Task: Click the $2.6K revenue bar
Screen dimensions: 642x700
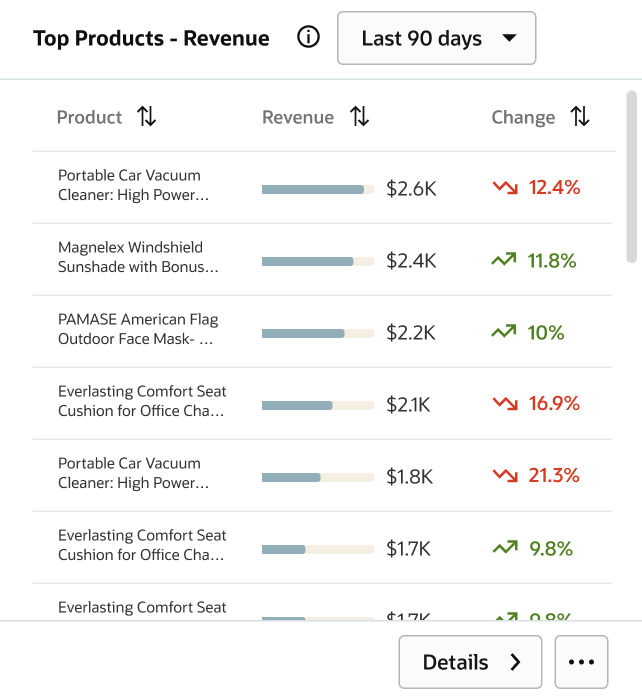Action: coord(318,189)
